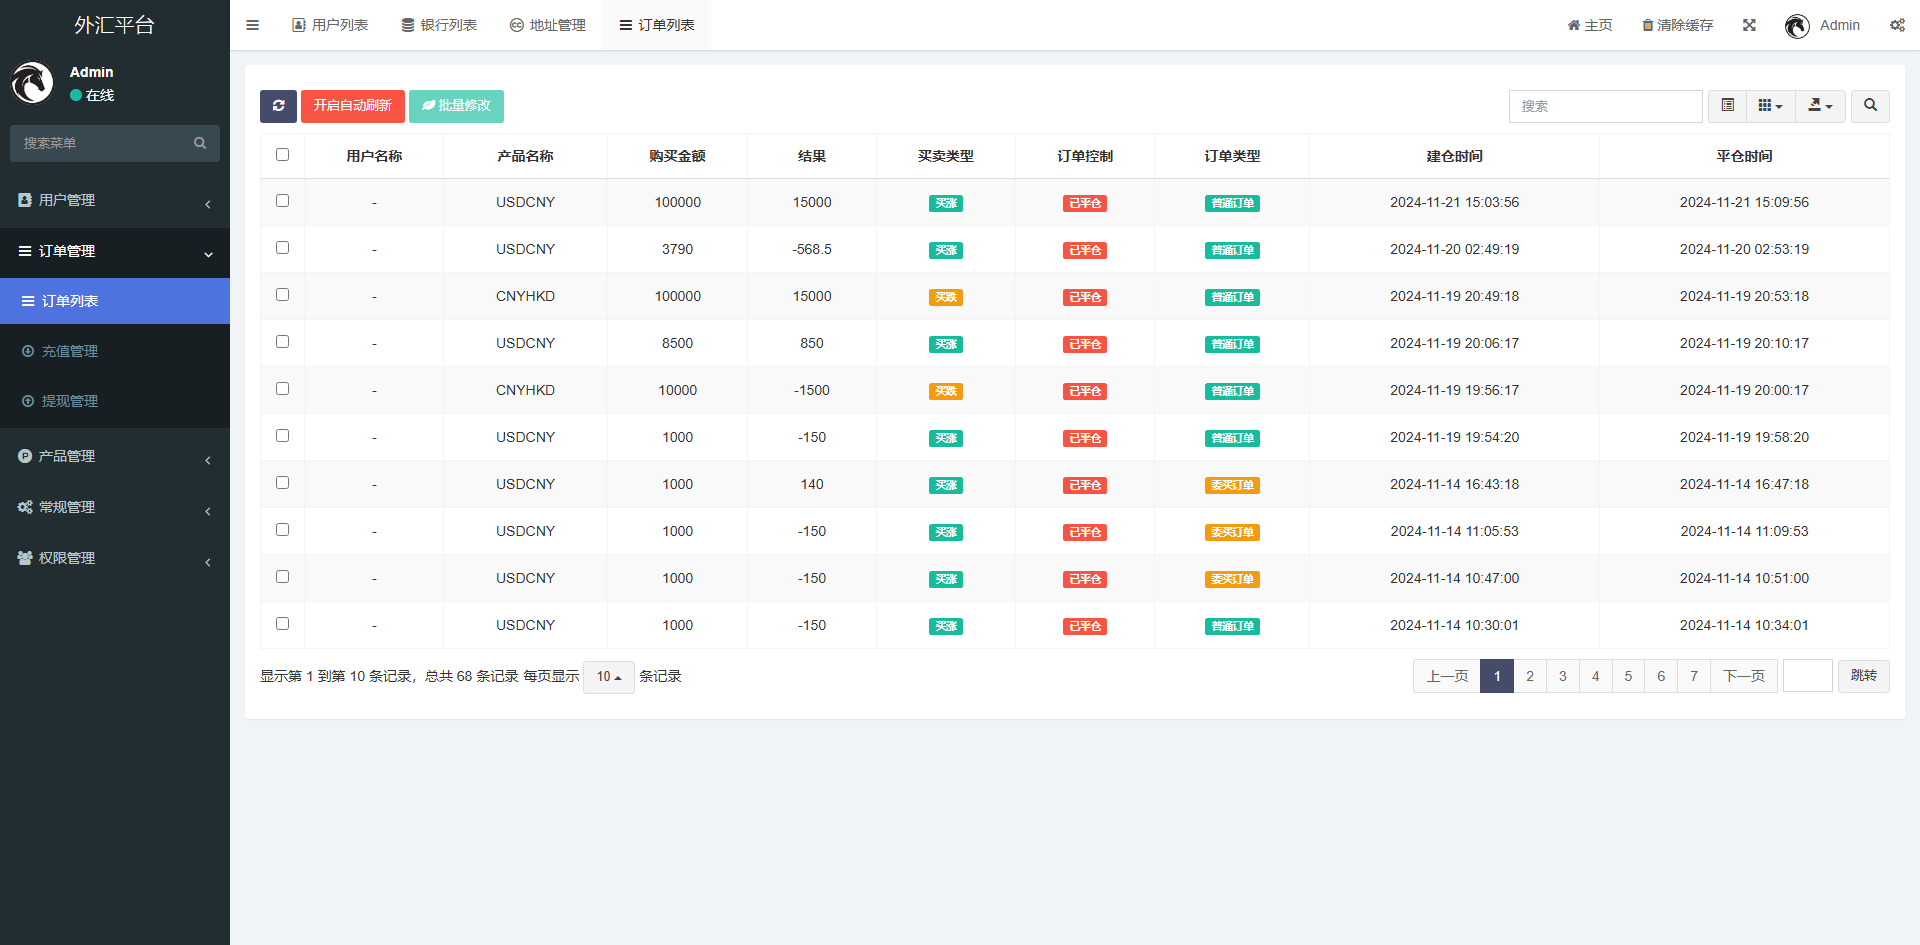Open fullscreen mode icon in header
Viewport: 1920px width, 945px height.
(1749, 25)
